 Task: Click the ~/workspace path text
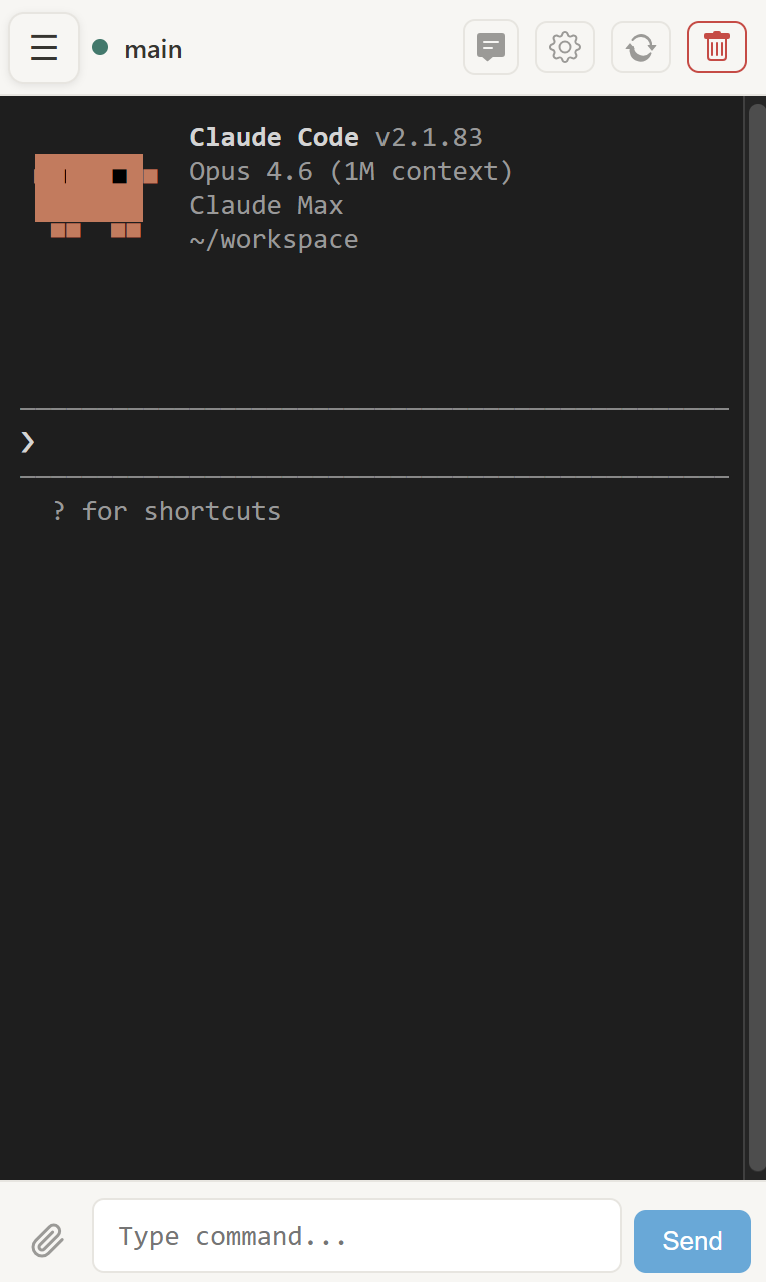coord(273,240)
